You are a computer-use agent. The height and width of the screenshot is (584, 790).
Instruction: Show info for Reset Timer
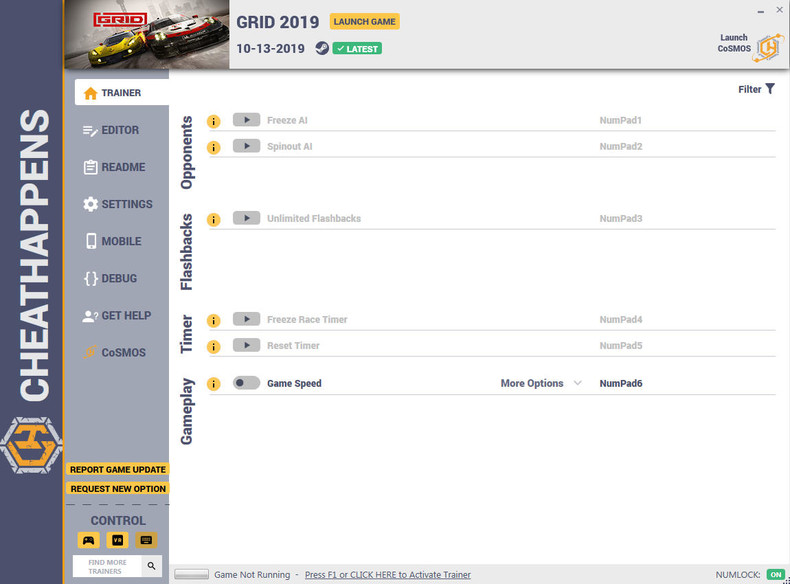click(x=214, y=347)
